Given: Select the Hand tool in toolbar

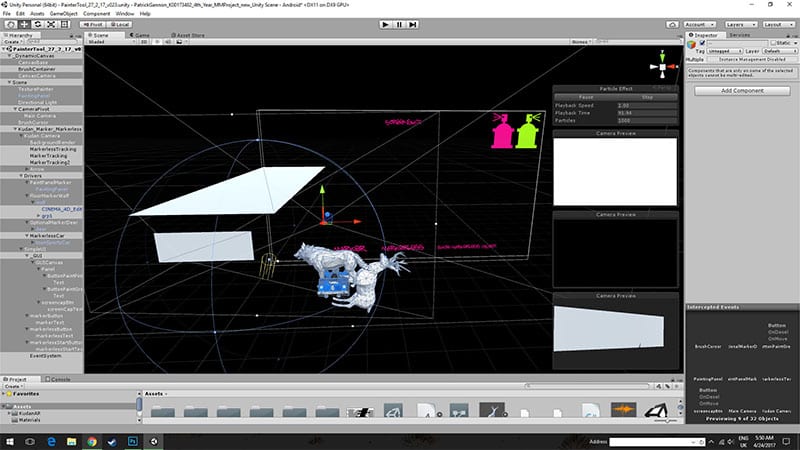Looking at the screenshot, I should point(9,23).
